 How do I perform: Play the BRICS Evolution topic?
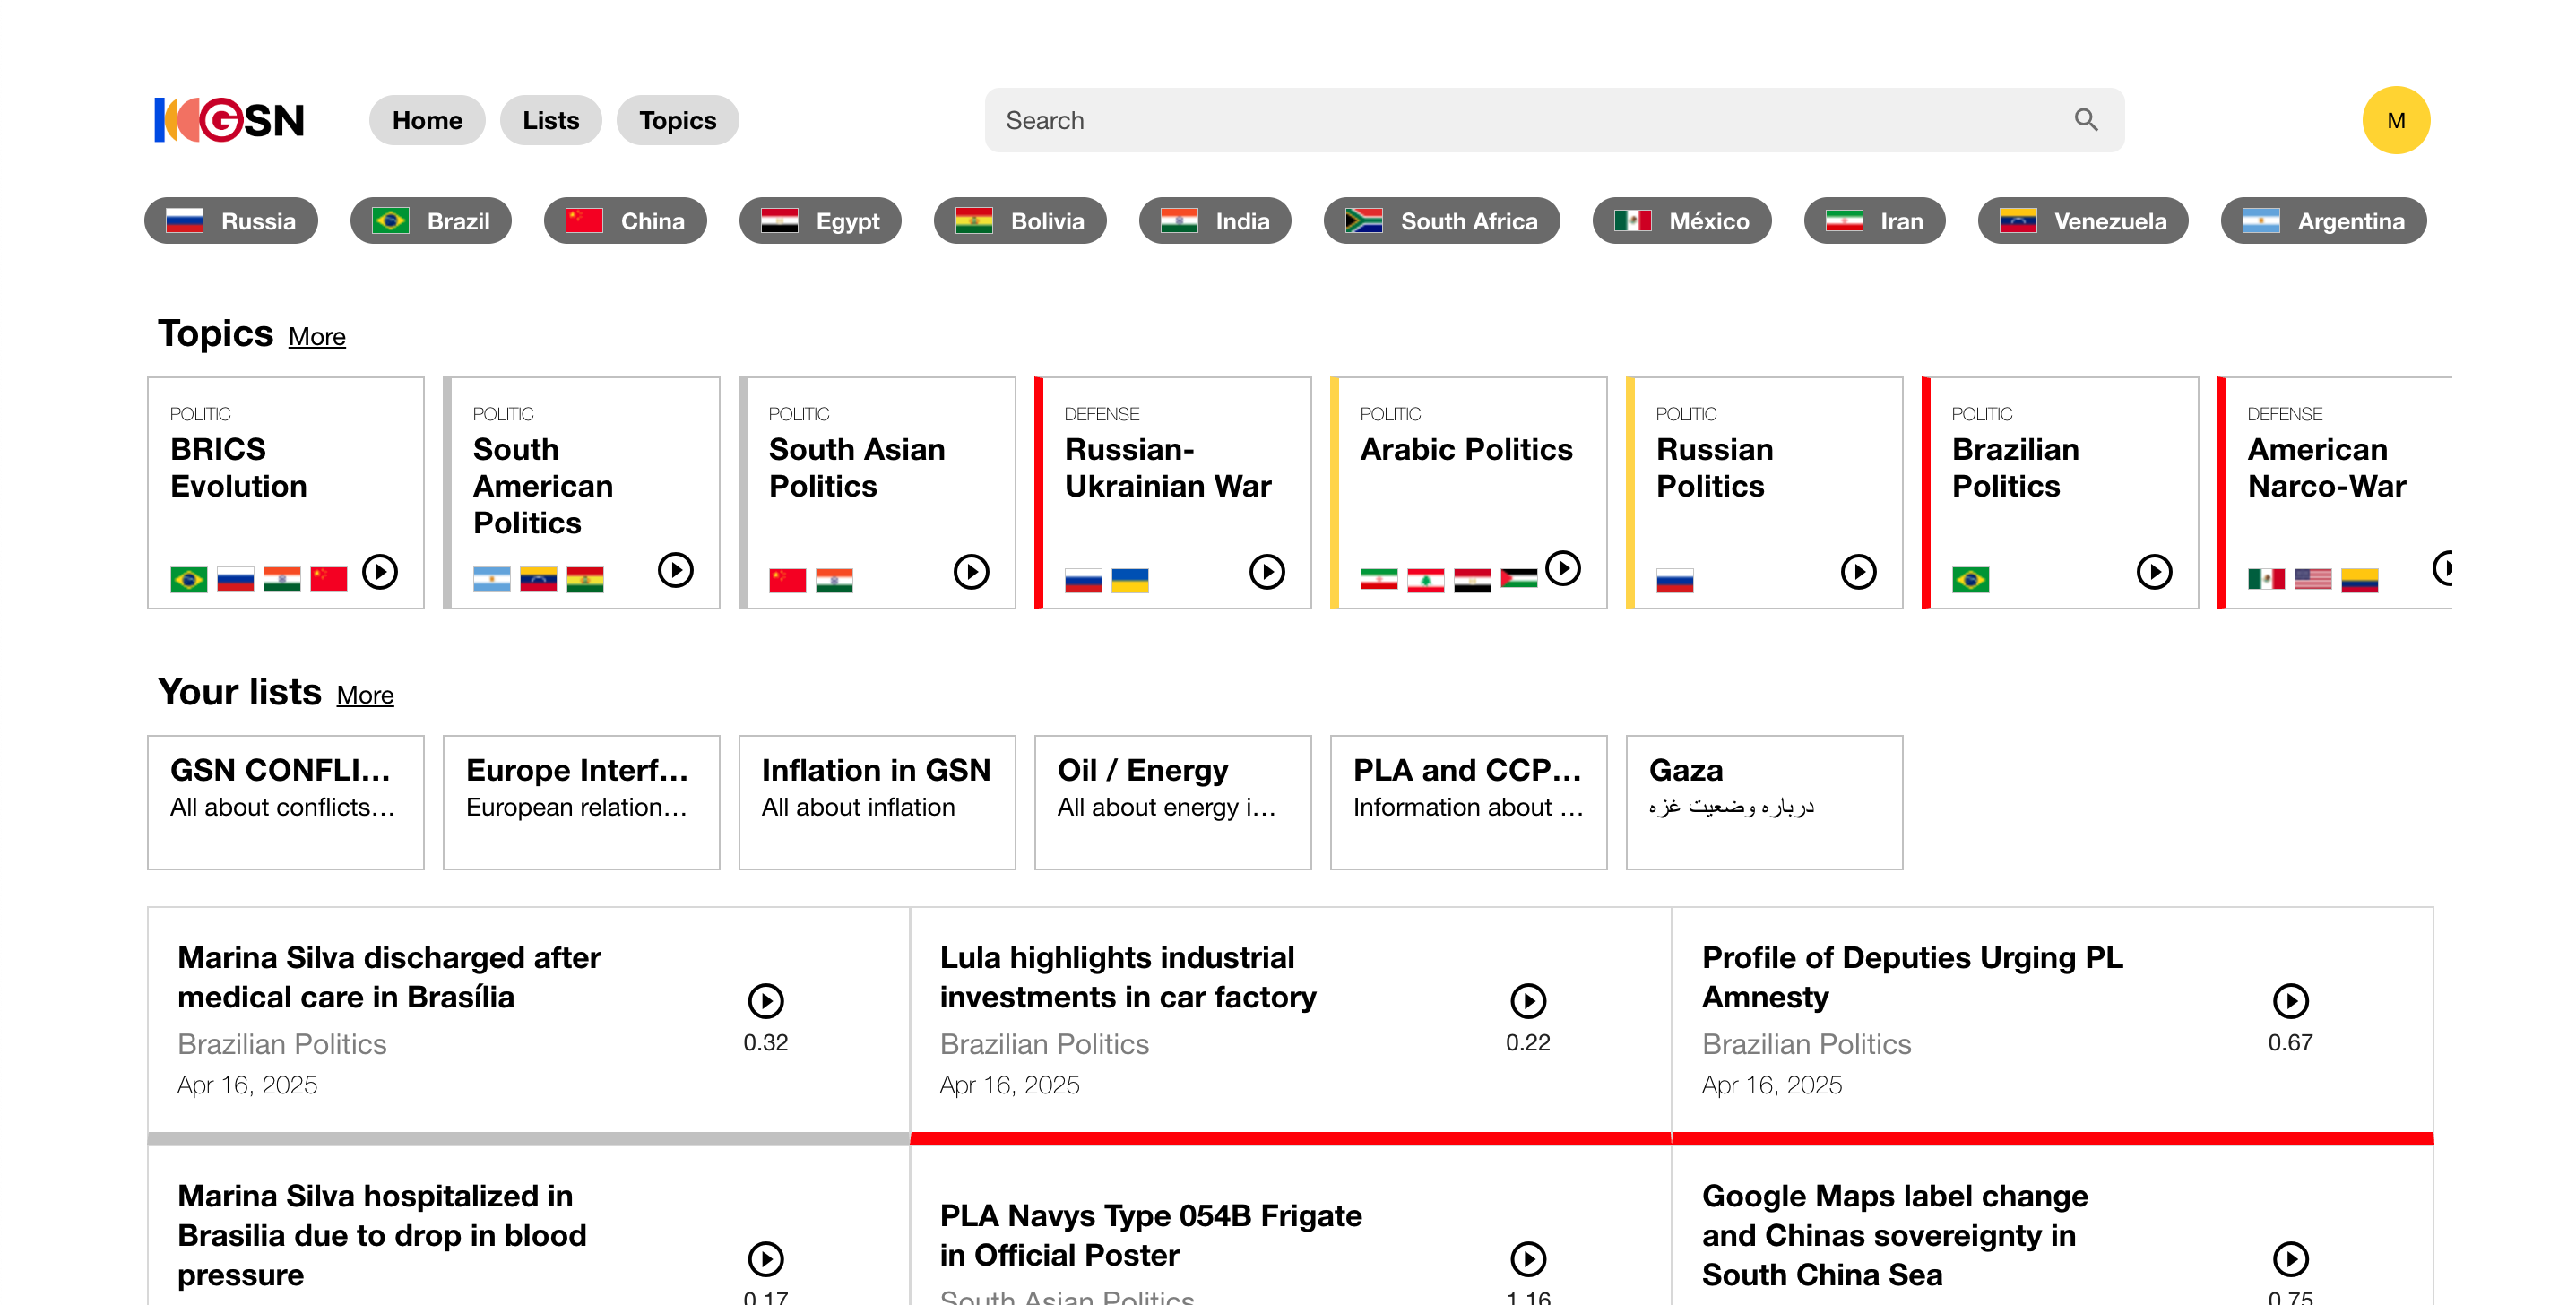(x=379, y=572)
